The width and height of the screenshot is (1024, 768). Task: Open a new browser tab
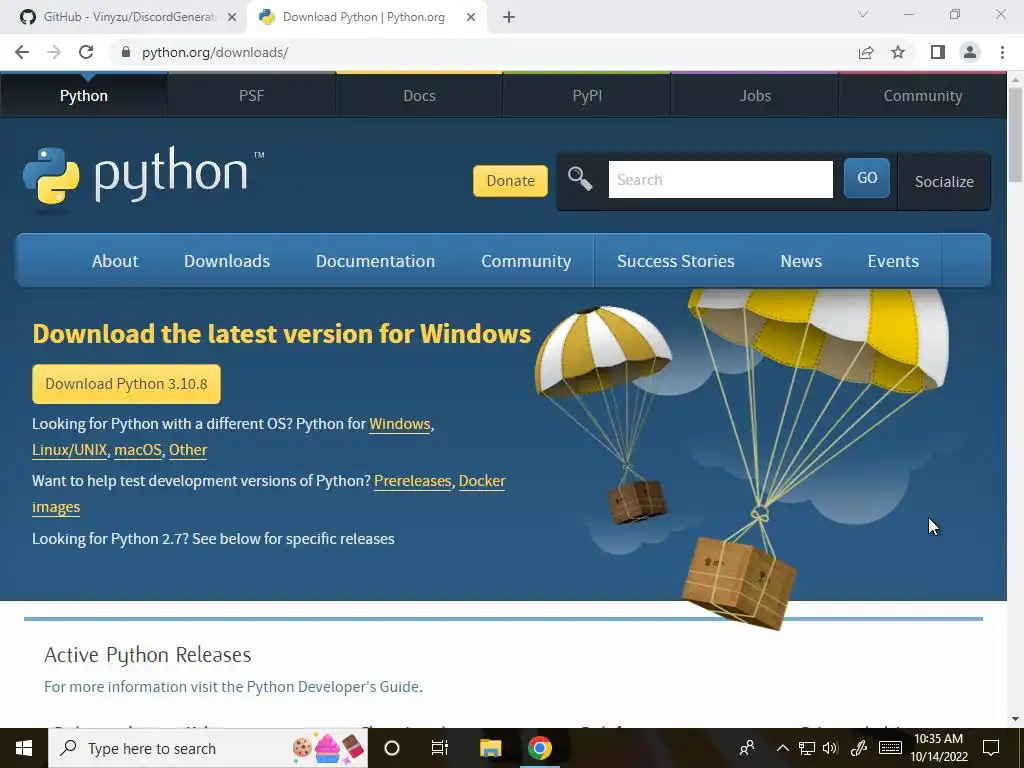pos(509,17)
